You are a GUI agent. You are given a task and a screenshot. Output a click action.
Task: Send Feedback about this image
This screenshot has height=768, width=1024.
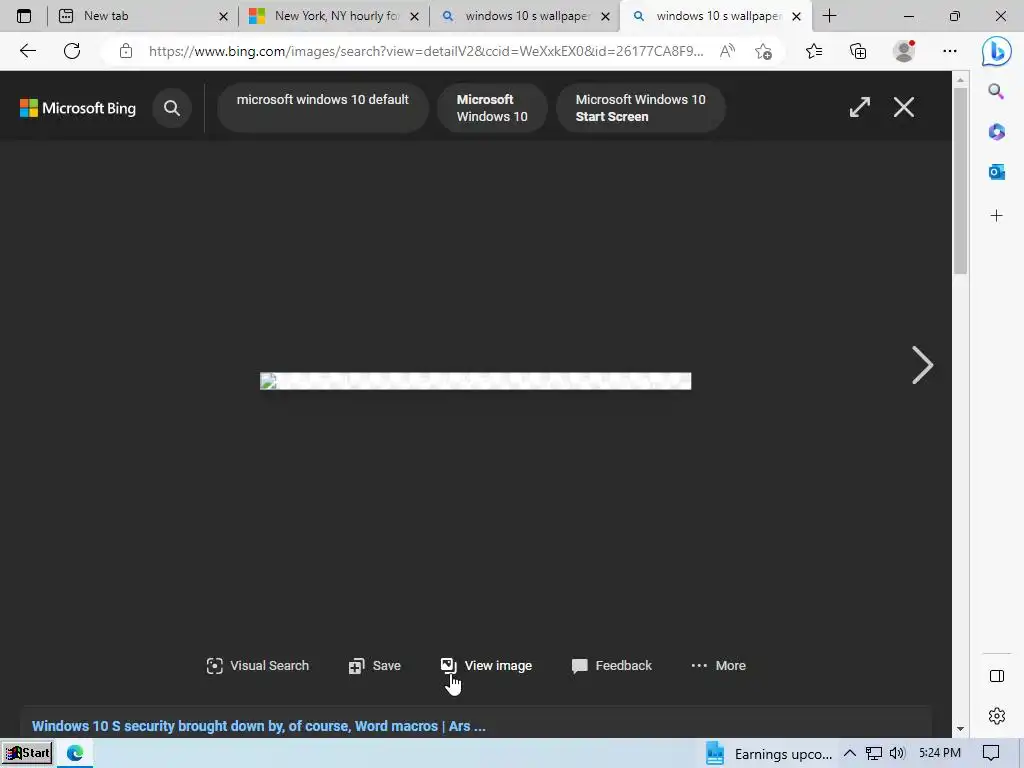pos(611,665)
